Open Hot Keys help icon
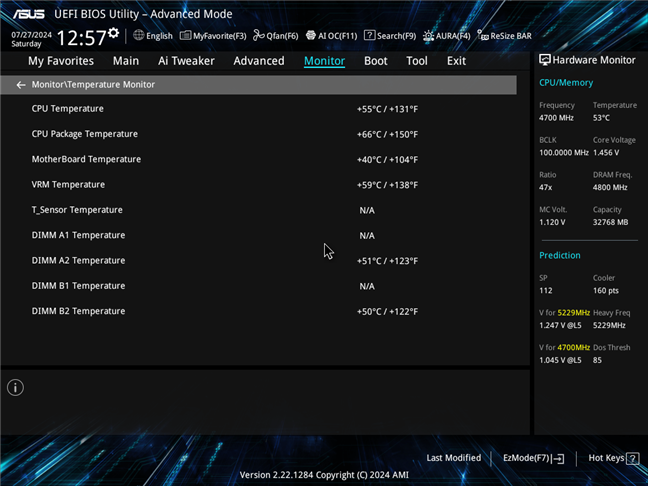 tap(632, 458)
